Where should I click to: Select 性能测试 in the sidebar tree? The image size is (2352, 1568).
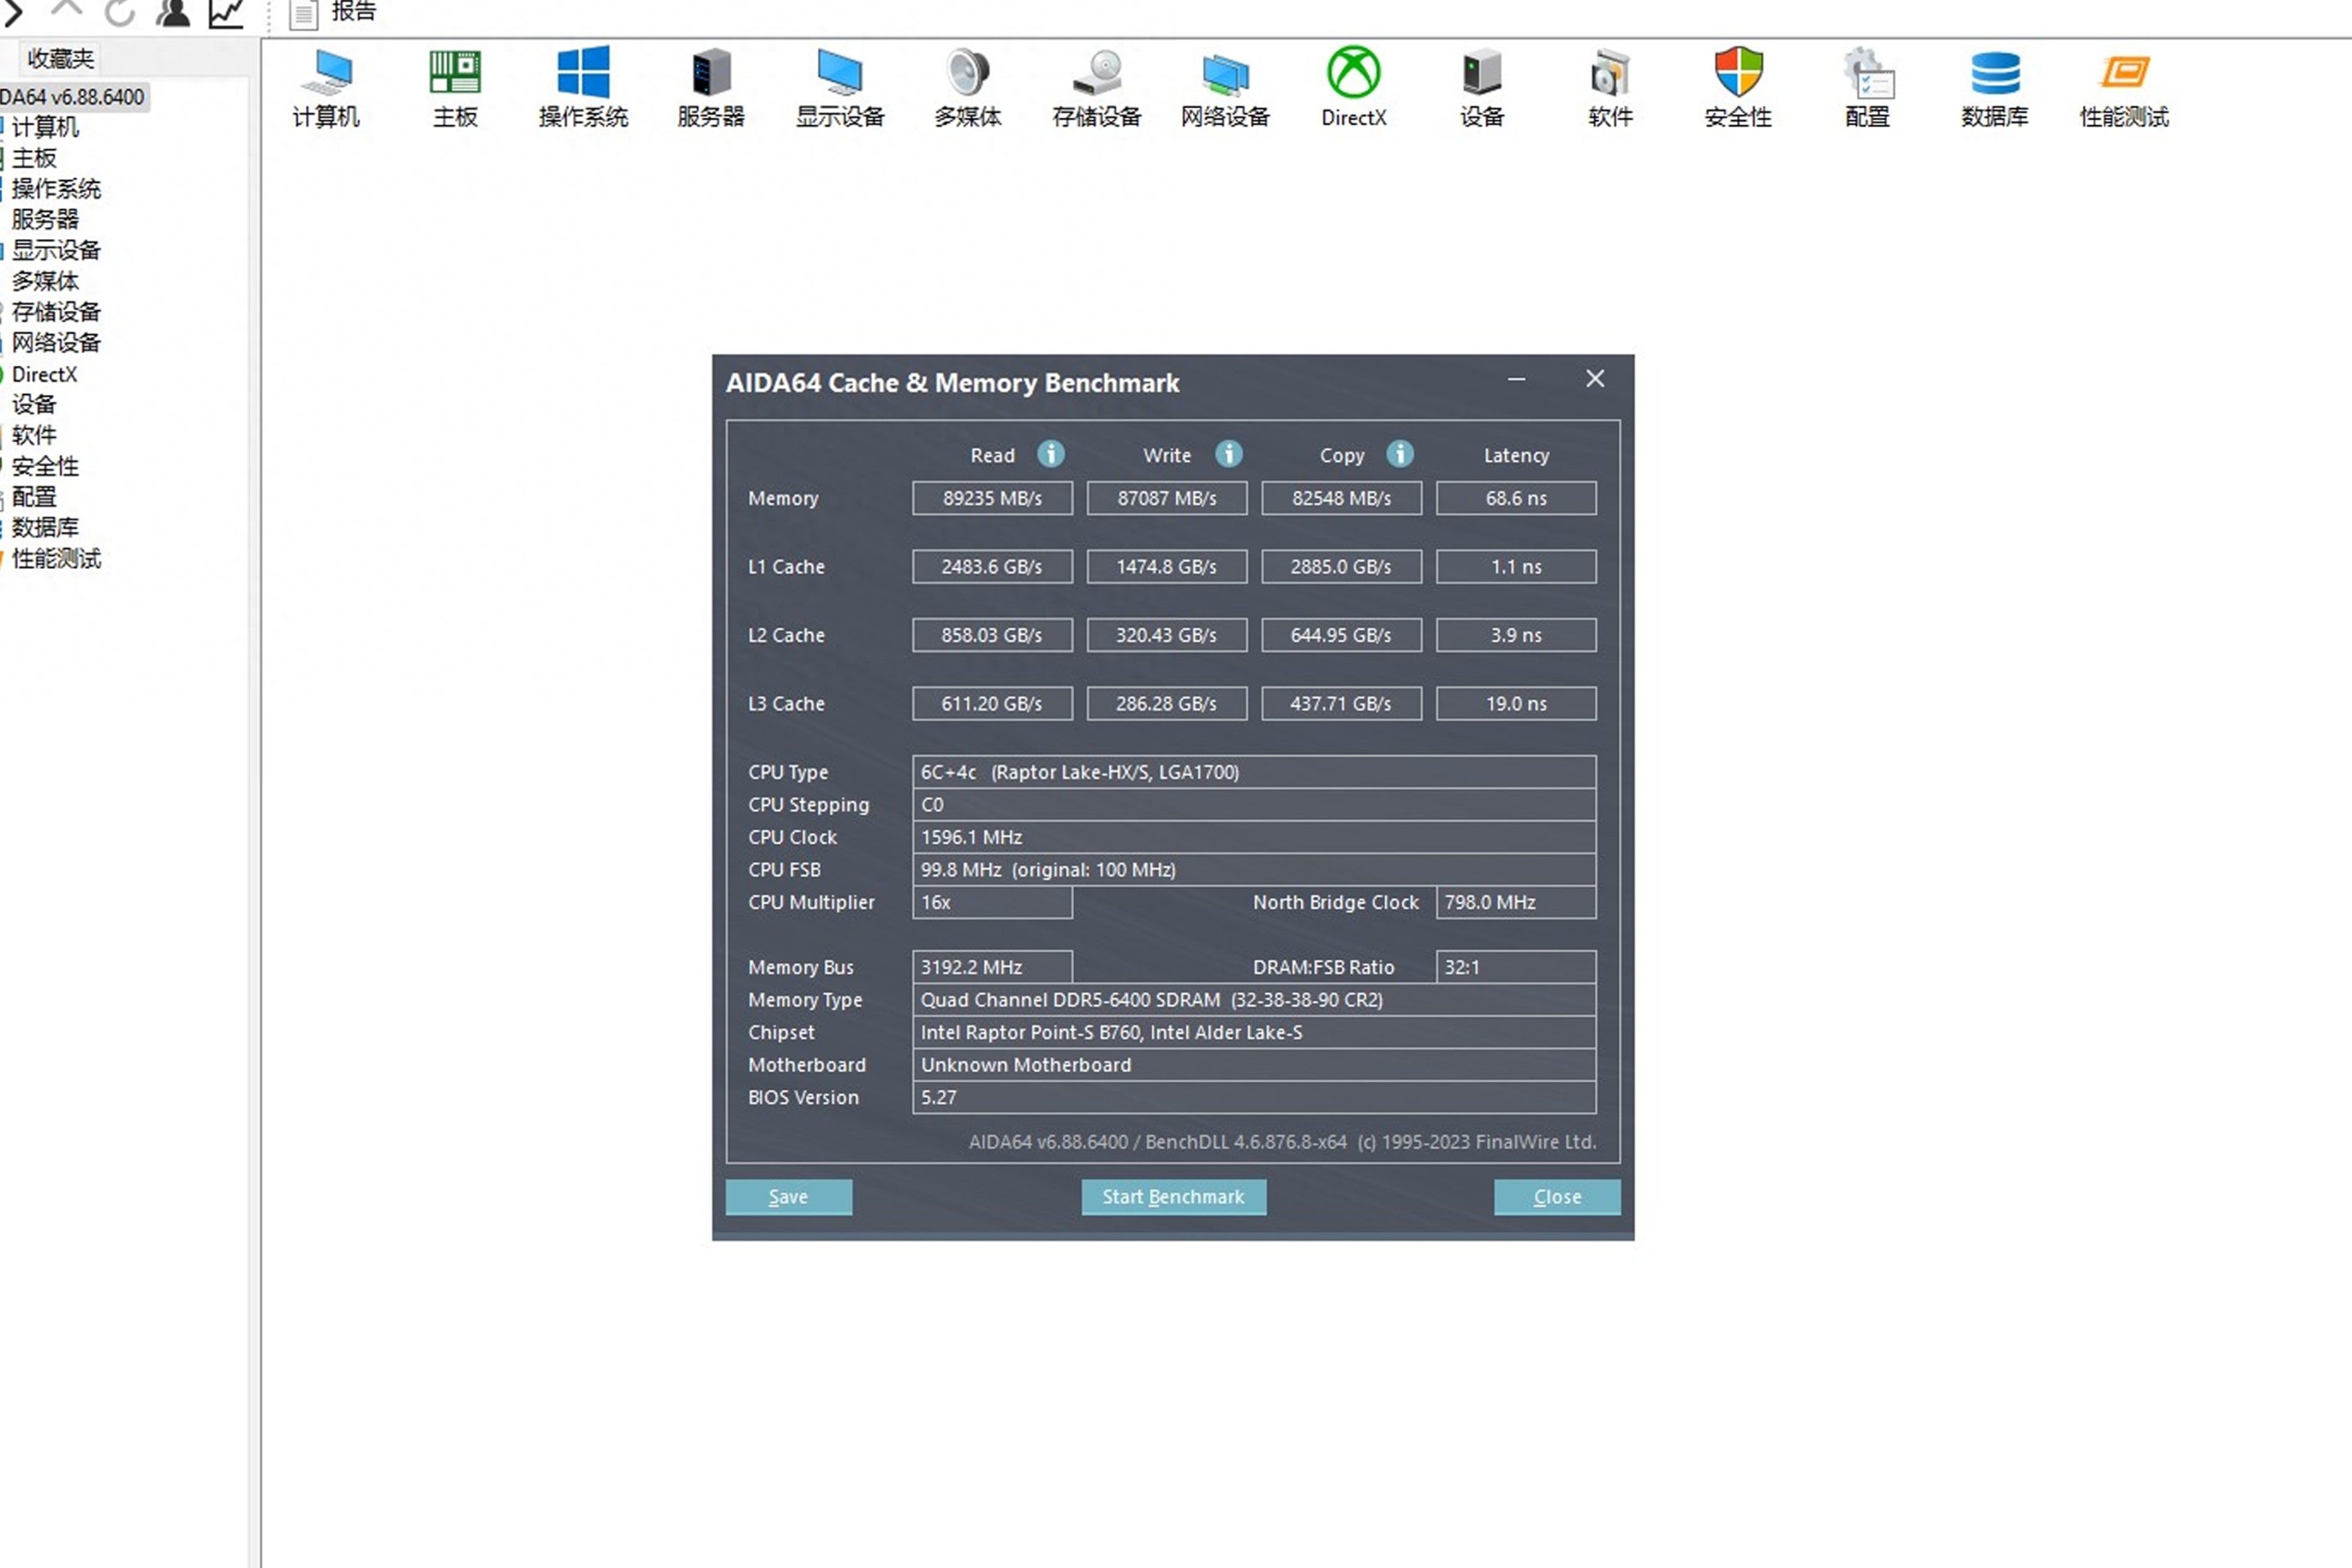(56, 558)
